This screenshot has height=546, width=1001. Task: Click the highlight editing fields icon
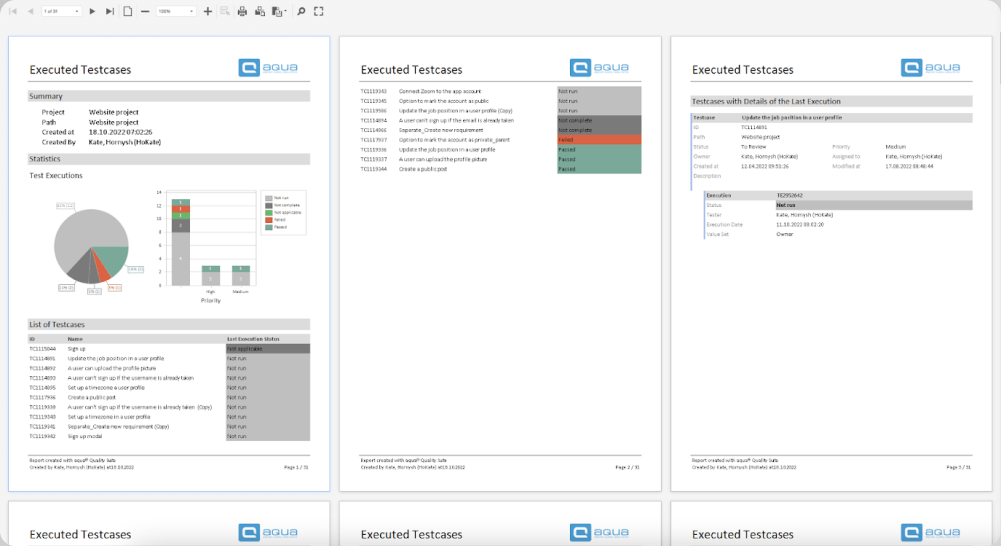tap(225, 11)
